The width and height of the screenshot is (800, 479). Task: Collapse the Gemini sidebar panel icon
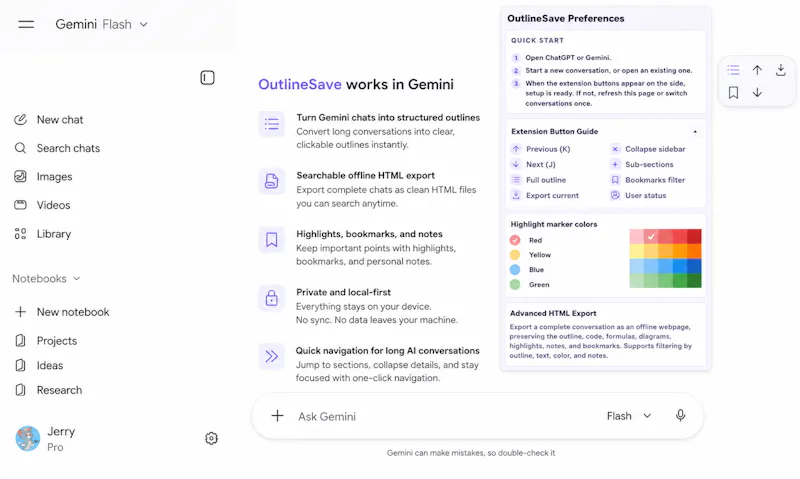[207, 78]
